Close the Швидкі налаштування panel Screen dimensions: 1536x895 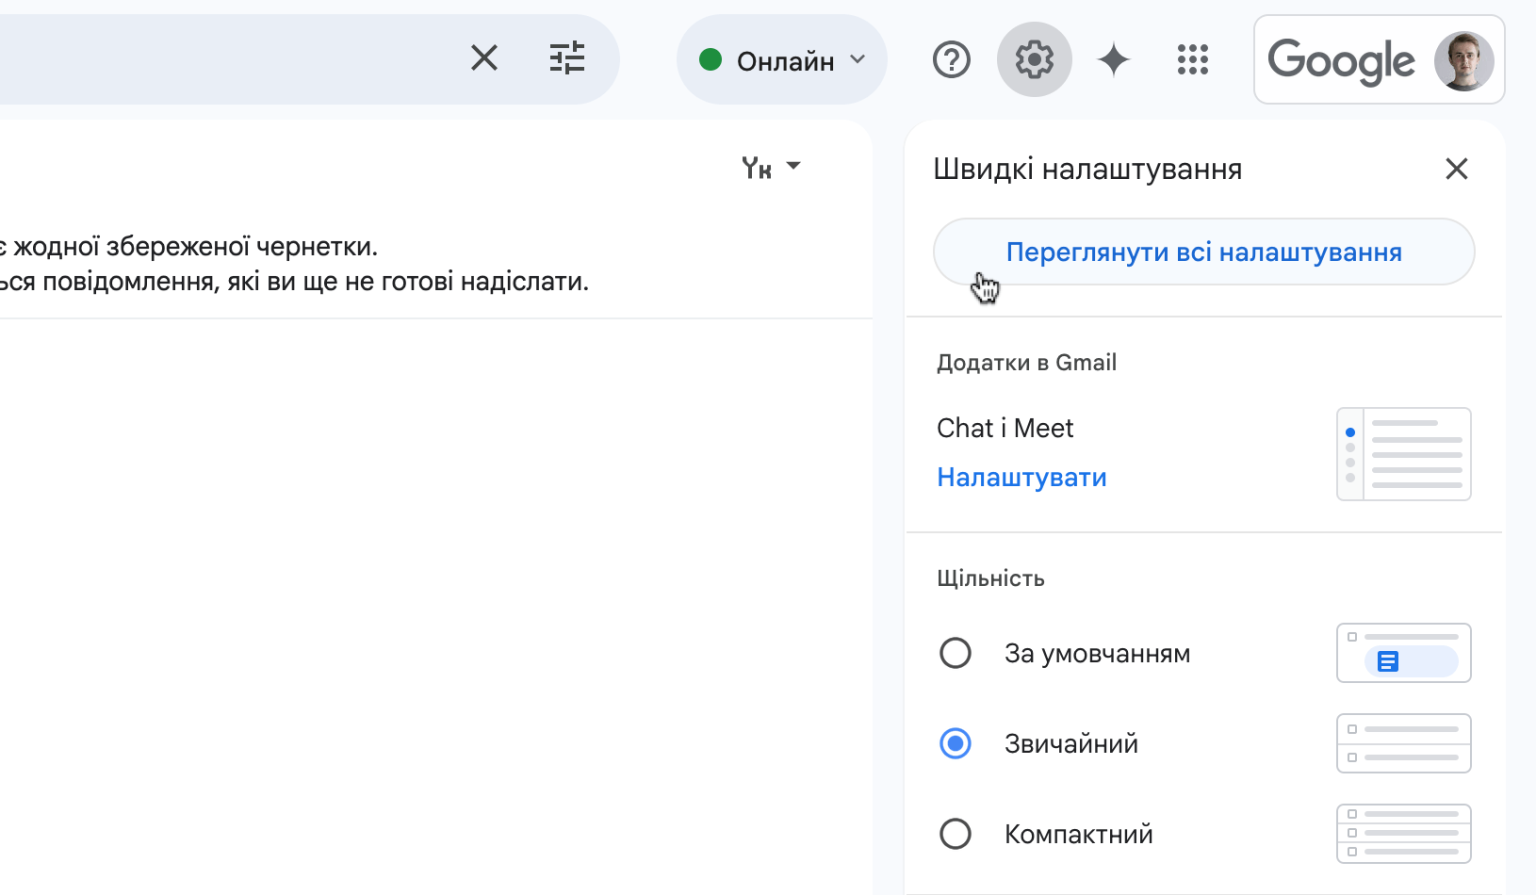point(1456,169)
